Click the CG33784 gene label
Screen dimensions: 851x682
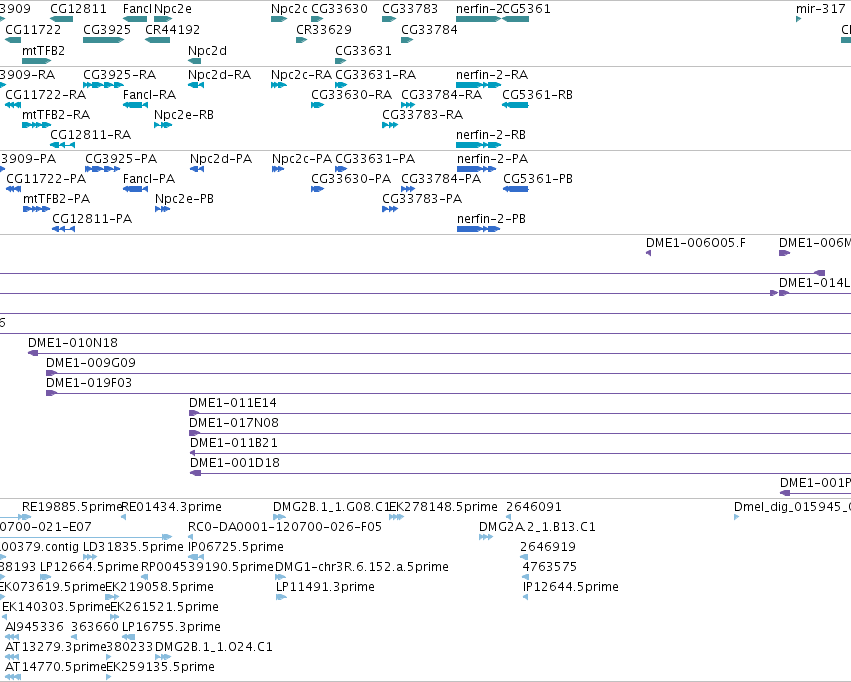click(429, 29)
